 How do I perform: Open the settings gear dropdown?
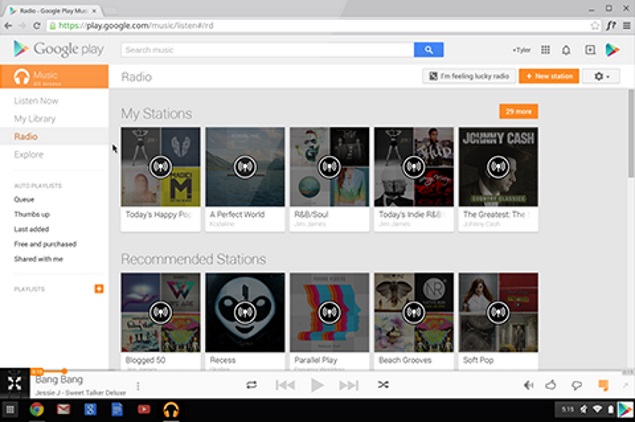601,76
